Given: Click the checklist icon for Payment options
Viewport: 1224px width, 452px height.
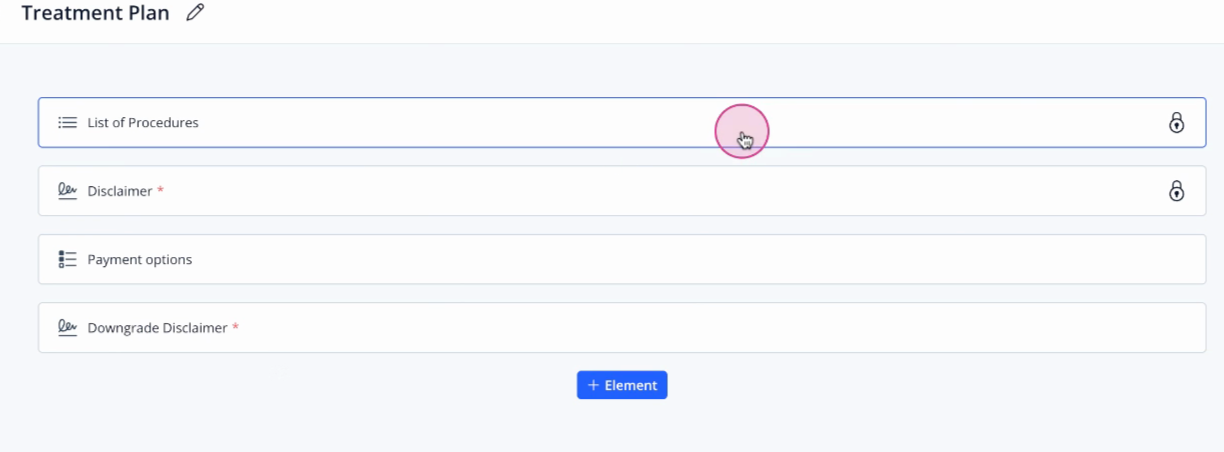Looking at the screenshot, I should pyautogui.click(x=67, y=259).
